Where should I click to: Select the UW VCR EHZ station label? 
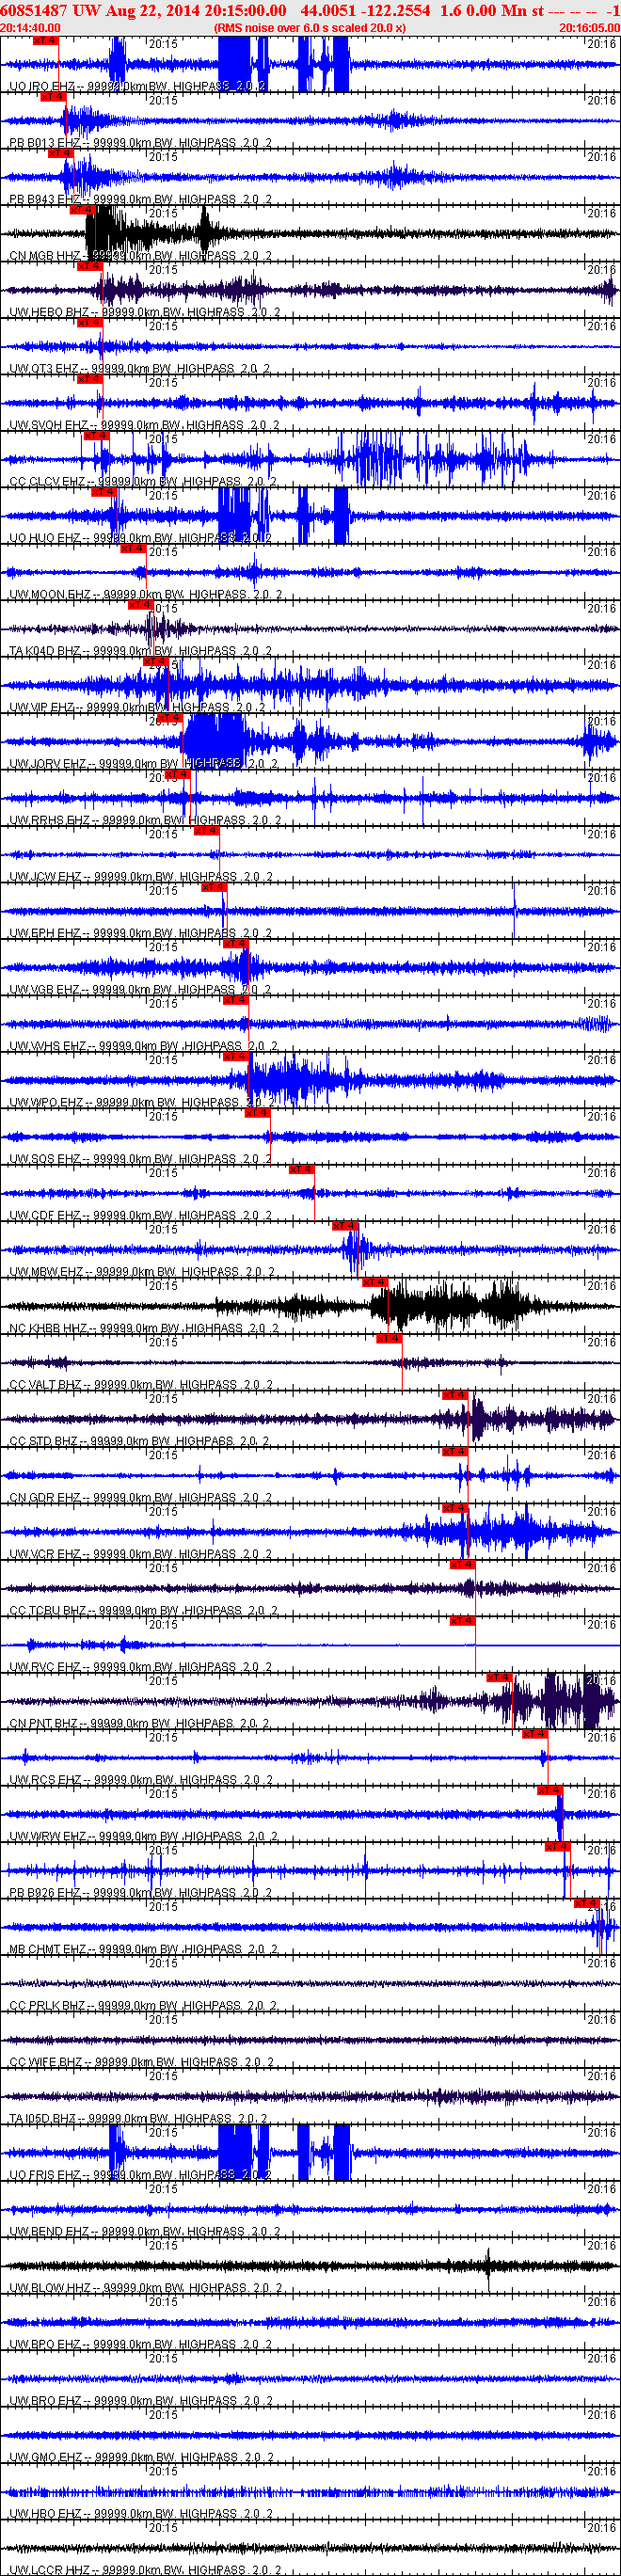tap(141, 1556)
